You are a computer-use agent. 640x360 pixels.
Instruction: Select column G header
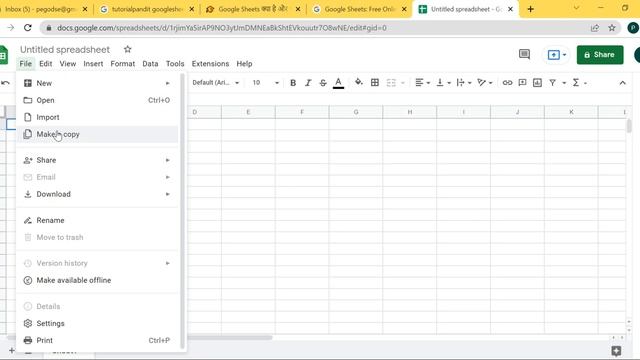pyautogui.click(x=356, y=112)
